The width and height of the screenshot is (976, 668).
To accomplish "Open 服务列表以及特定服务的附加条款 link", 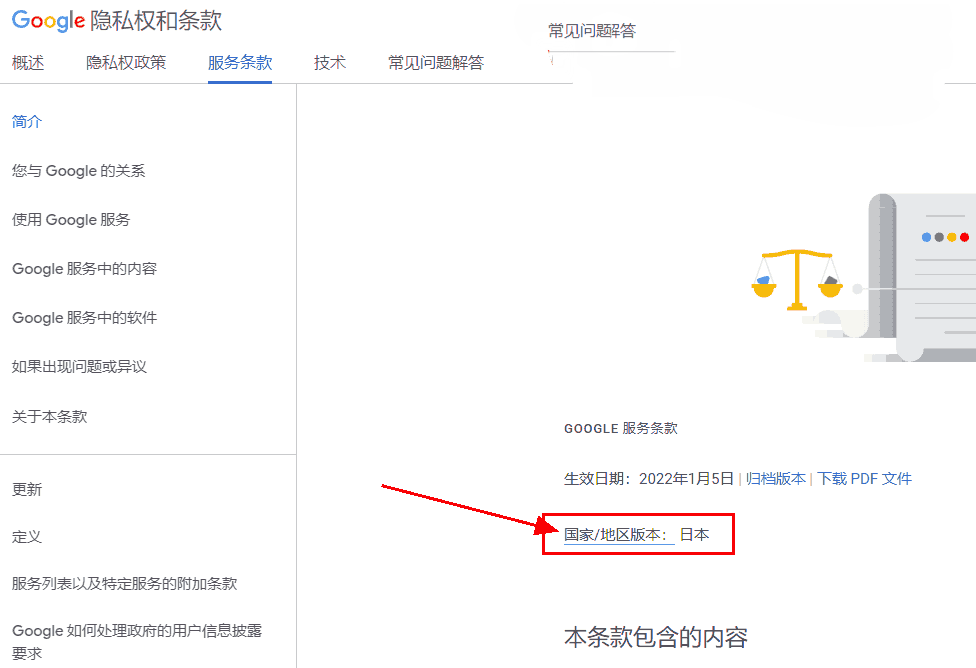I will click(125, 584).
